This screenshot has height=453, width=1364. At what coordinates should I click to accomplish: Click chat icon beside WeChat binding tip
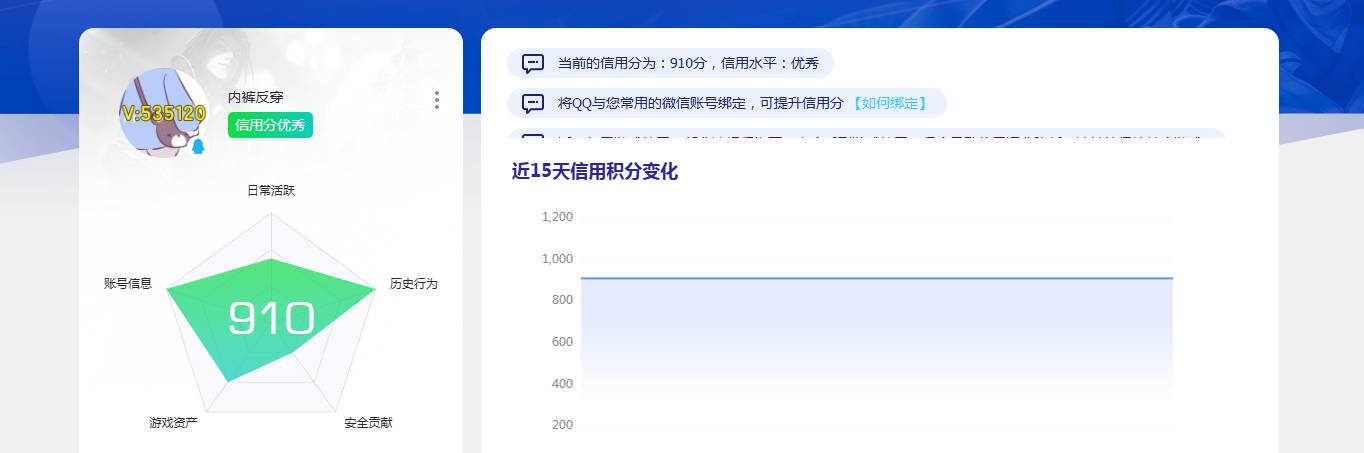click(x=533, y=103)
